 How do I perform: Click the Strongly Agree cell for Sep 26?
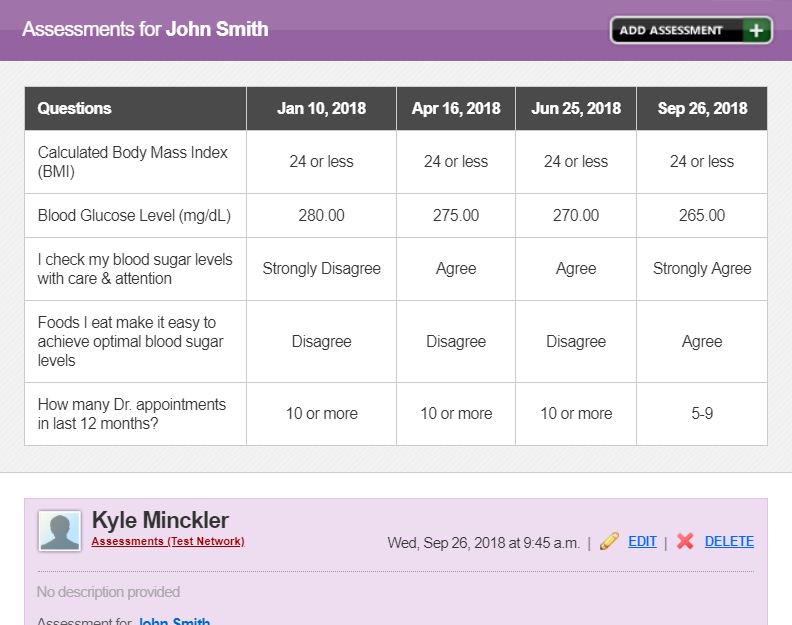(702, 268)
